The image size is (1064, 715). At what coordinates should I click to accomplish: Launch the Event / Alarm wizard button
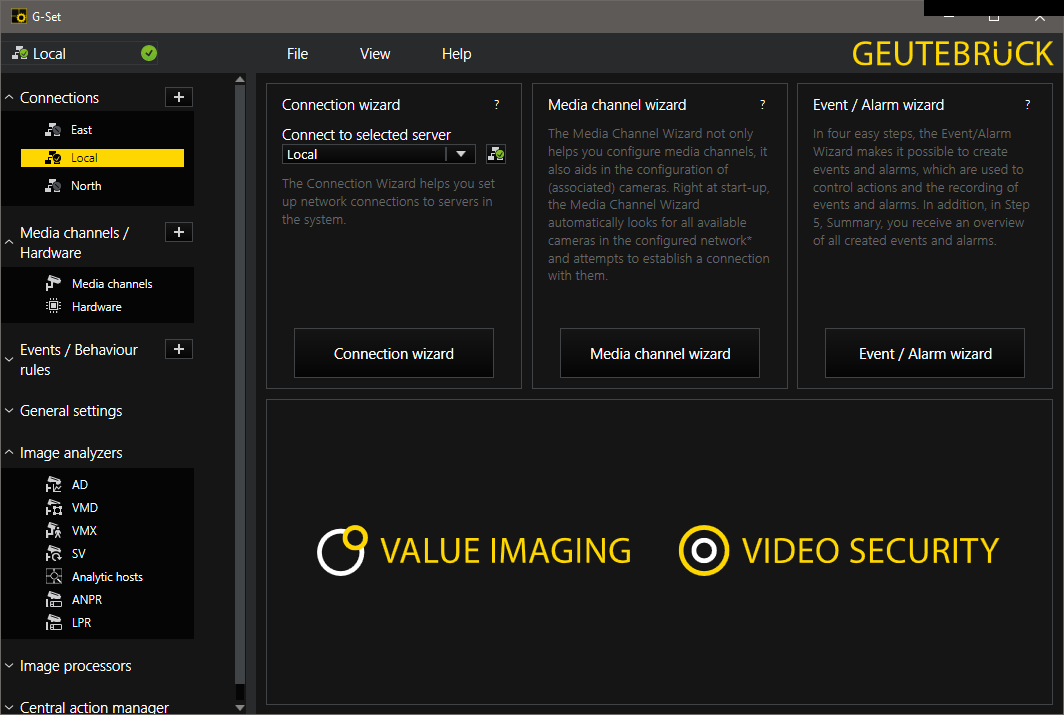pyautogui.click(x=925, y=353)
